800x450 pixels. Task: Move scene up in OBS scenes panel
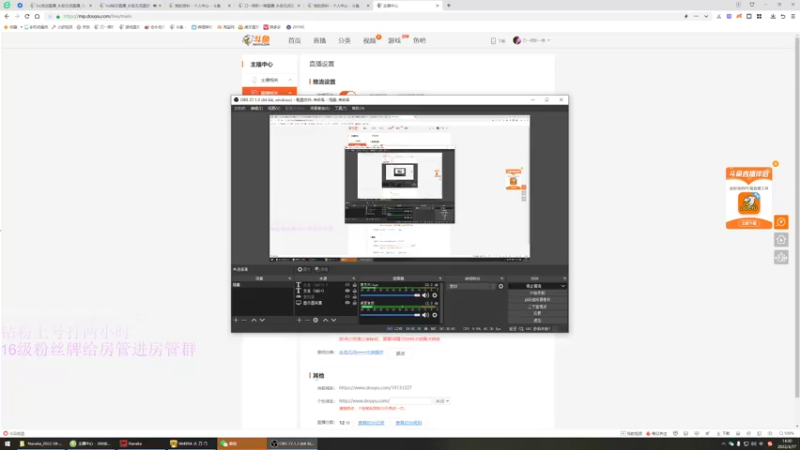tap(254, 320)
